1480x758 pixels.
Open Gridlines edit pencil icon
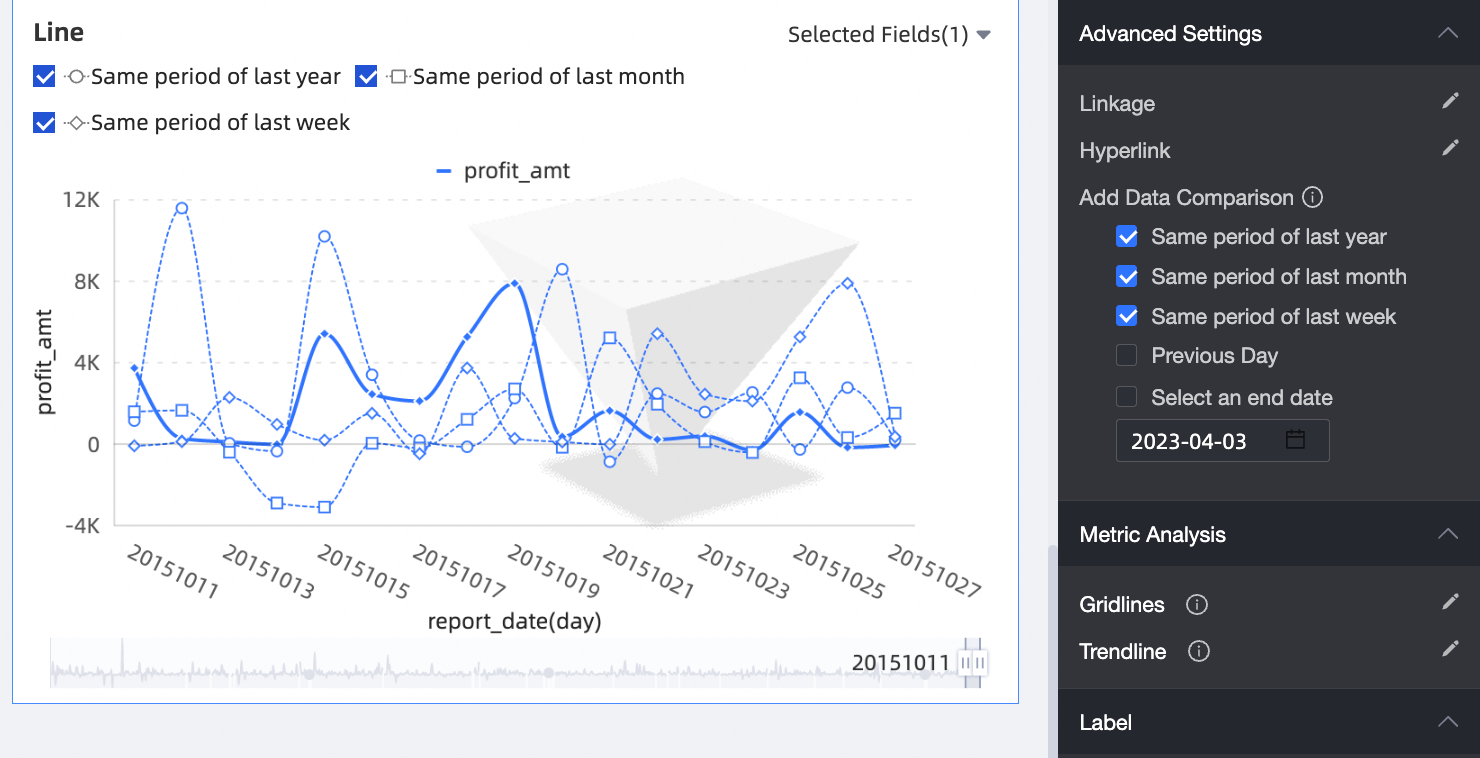1449,603
